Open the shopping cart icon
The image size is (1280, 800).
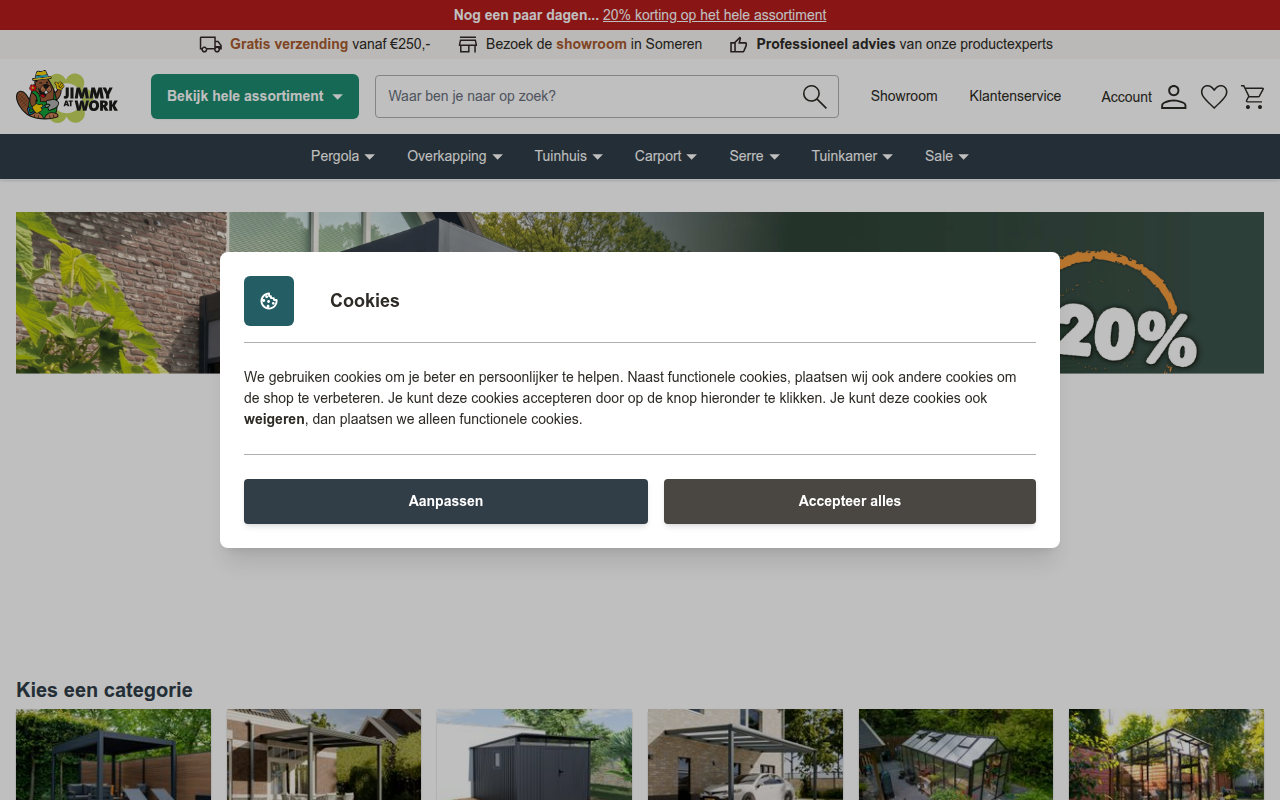point(1253,97)
